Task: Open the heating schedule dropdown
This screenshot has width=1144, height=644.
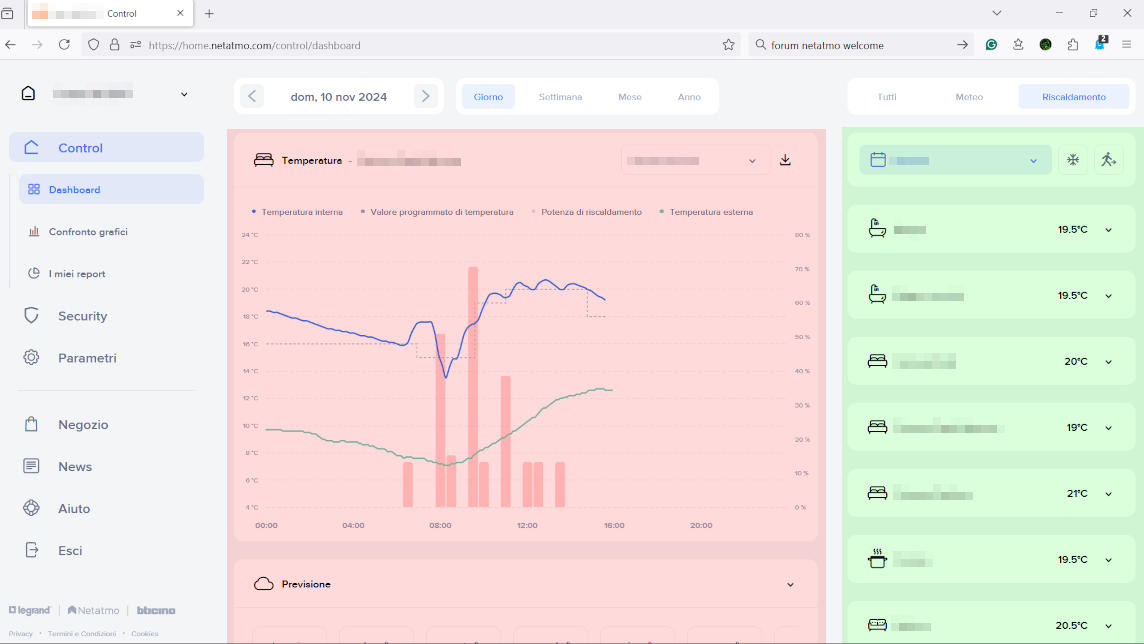Action: coord(955,160)
